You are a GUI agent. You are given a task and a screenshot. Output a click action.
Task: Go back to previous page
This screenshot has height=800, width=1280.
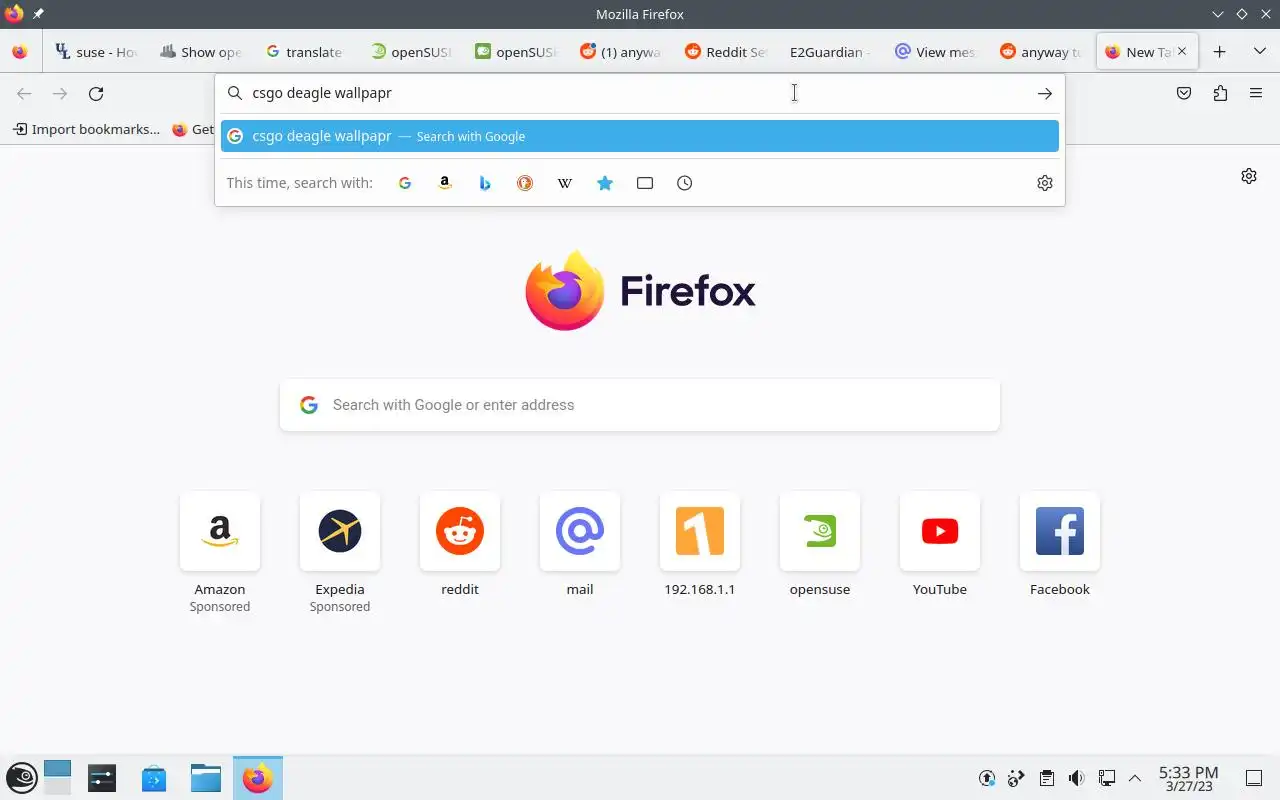coord(24,93)
